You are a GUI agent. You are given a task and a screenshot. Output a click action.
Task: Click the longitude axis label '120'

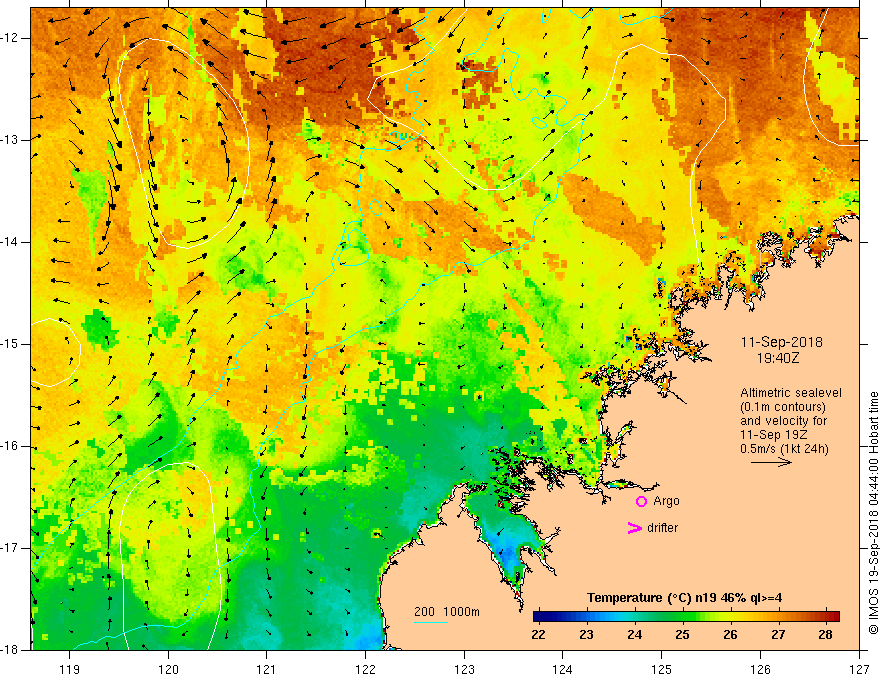point(168,669)
